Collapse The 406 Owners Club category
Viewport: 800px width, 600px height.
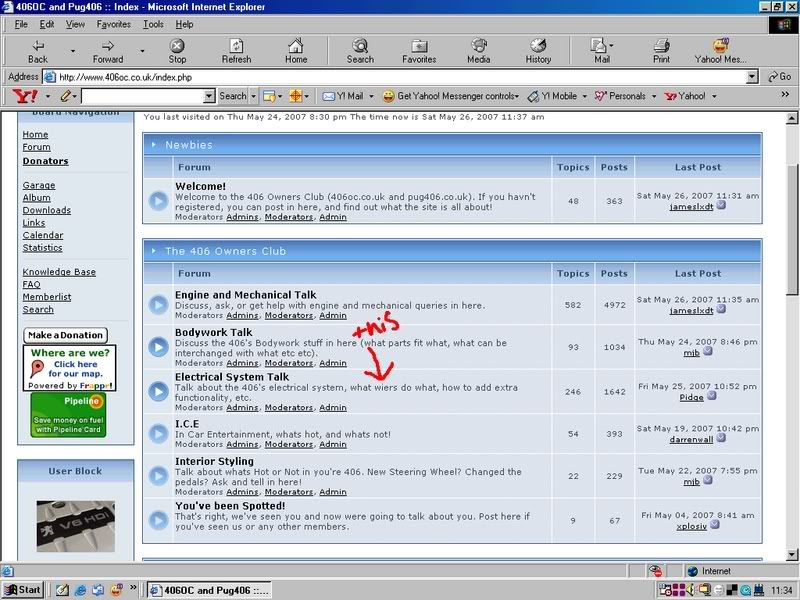[x=154, y=251]
